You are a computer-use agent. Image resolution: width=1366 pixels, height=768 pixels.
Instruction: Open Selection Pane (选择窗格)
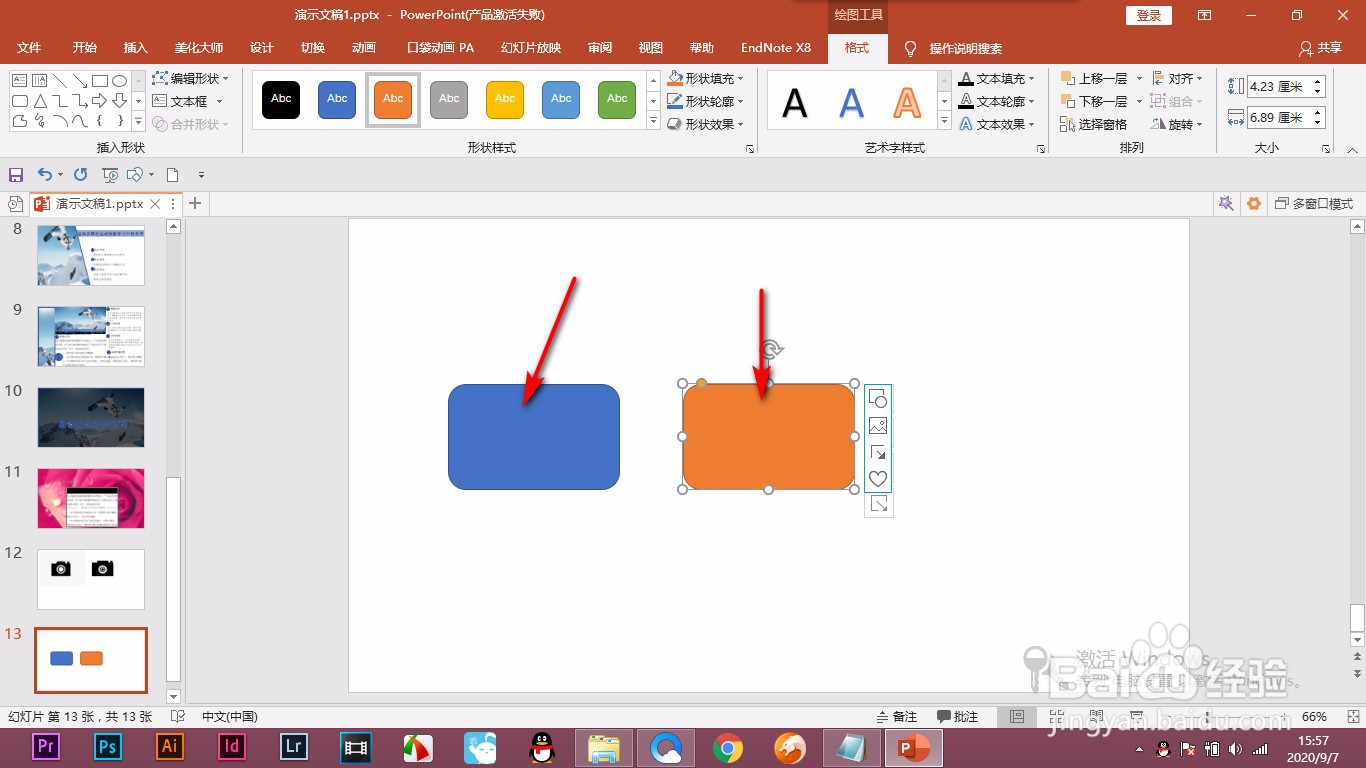pyautogui.click(x=1094, y=124)
